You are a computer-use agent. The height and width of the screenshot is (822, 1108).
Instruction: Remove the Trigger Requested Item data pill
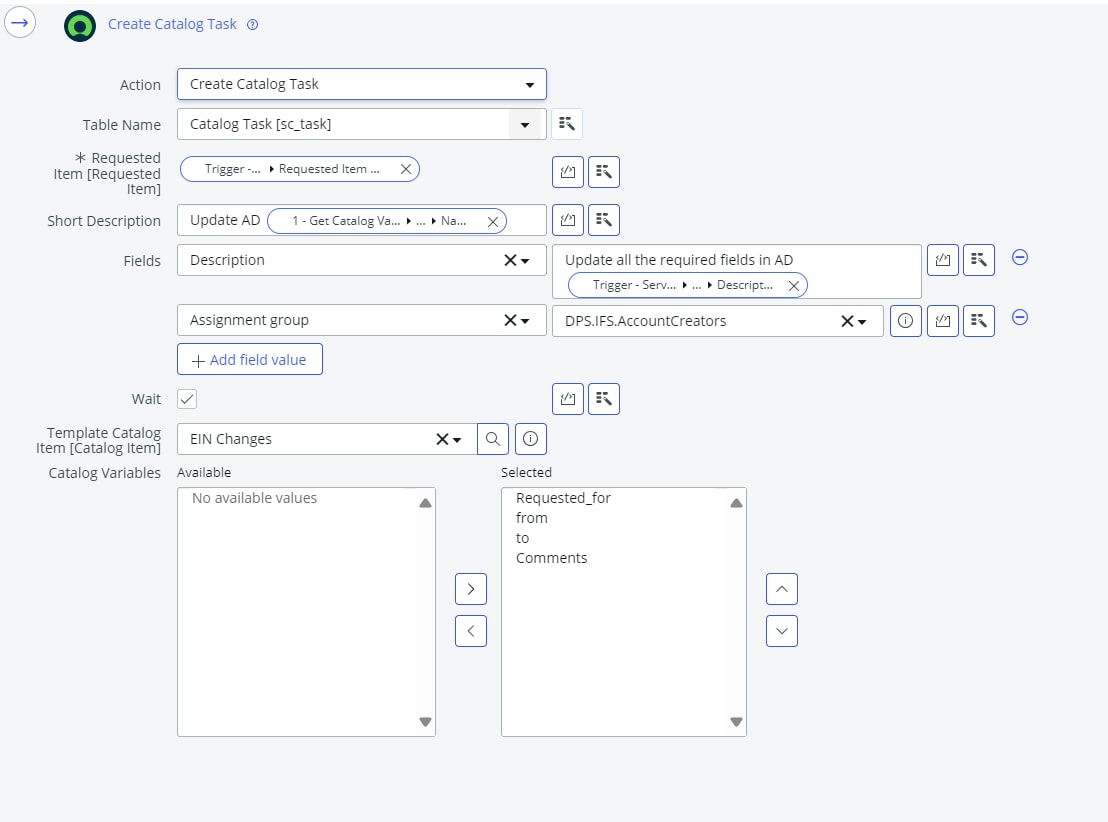point(406,169)
